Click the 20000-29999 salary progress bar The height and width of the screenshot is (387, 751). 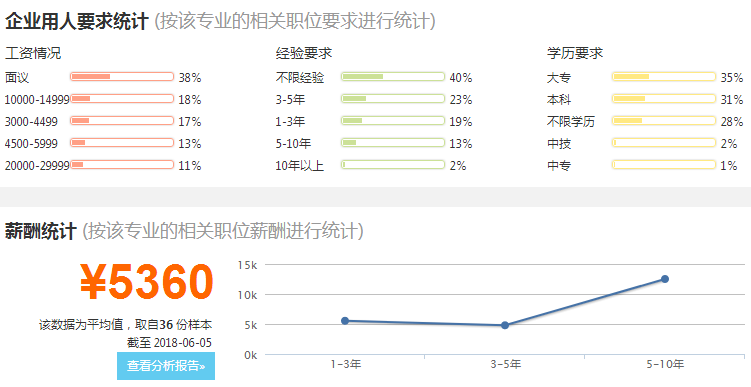tap(122, 165)
